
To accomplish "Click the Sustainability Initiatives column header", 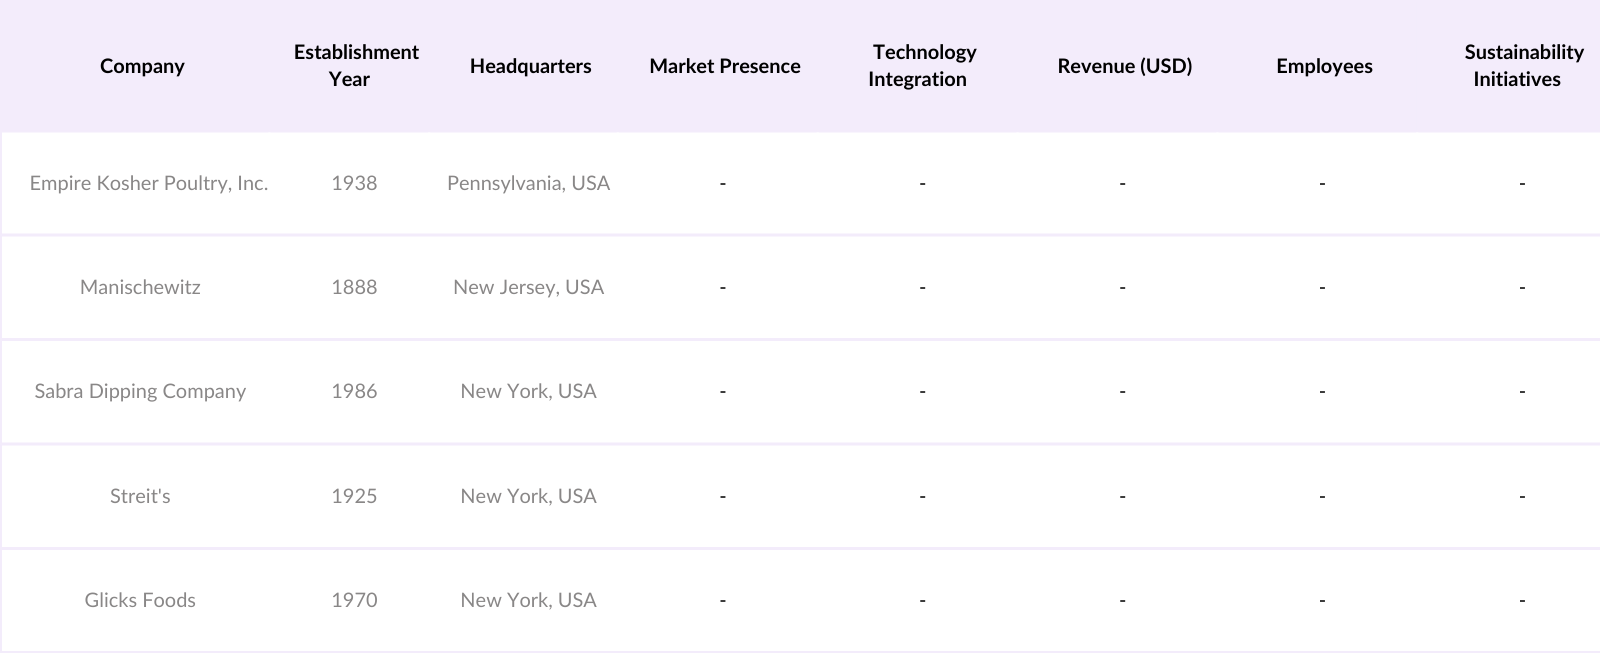I will pyautogui.click(x=1522, y=66).
